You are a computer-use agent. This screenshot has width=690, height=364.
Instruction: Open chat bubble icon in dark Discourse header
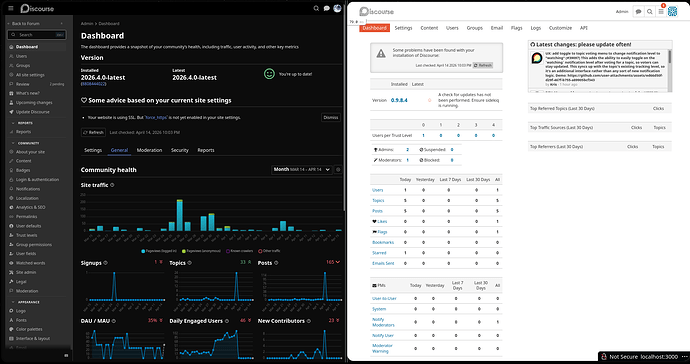(327, 8)
